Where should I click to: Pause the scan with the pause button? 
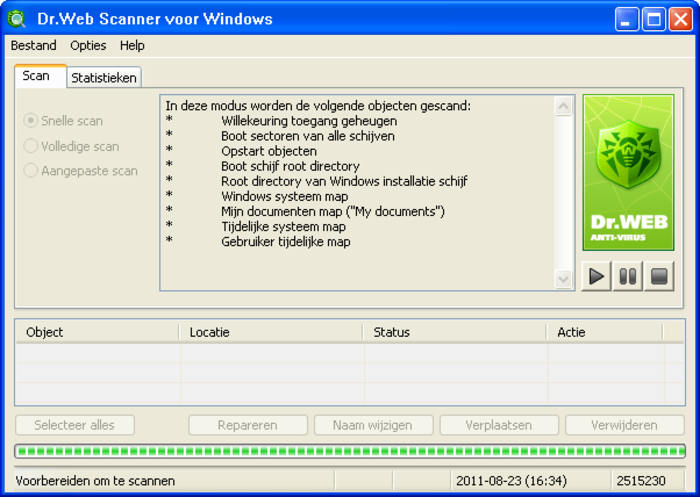(628, 276)
